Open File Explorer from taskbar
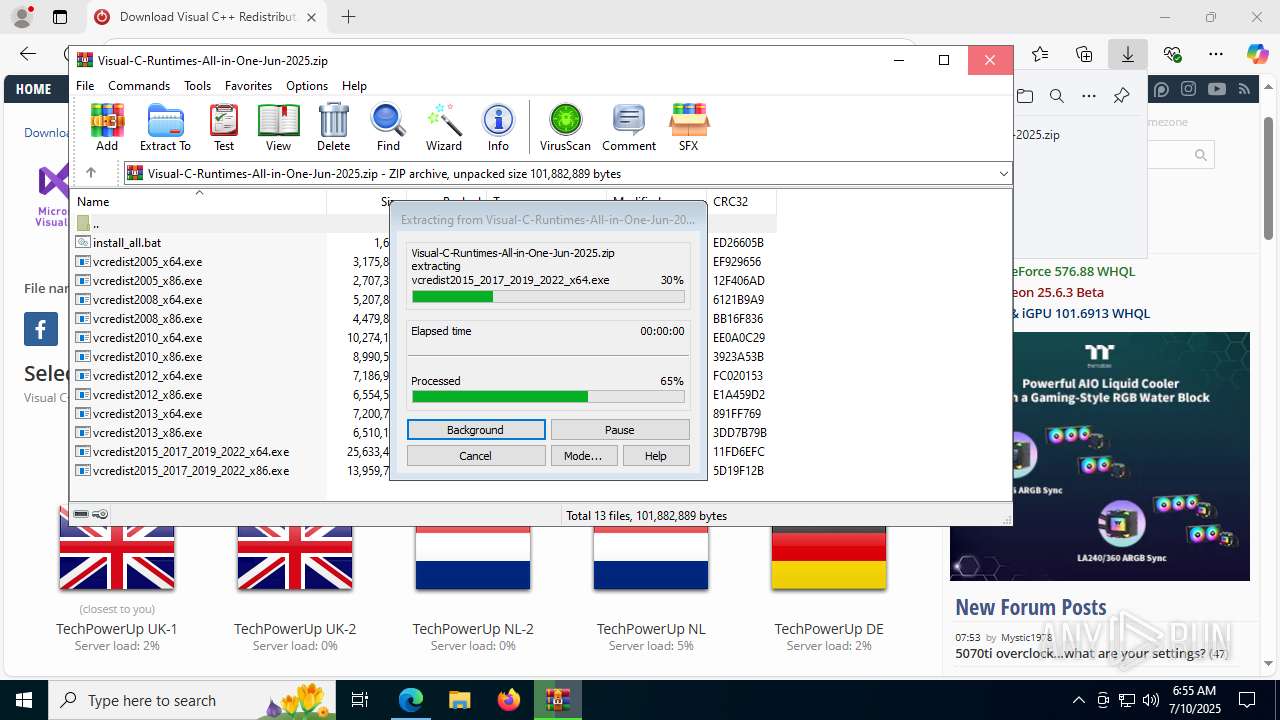Image resolution: width=1280 pixels, height=720 pixels. [x=459, y=700]
